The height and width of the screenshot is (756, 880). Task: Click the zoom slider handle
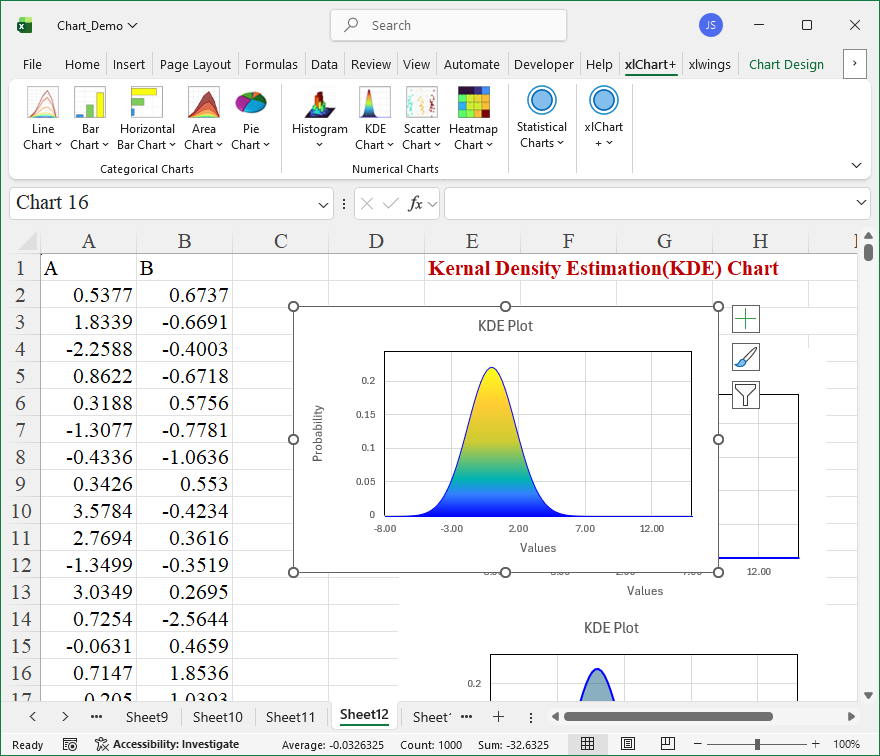(x=758, y=744)
